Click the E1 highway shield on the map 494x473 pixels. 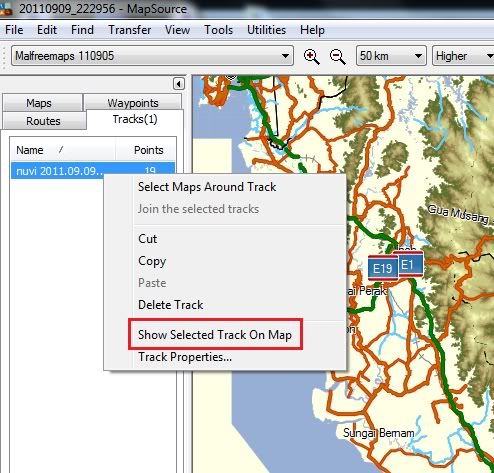(x=410, y=265)
